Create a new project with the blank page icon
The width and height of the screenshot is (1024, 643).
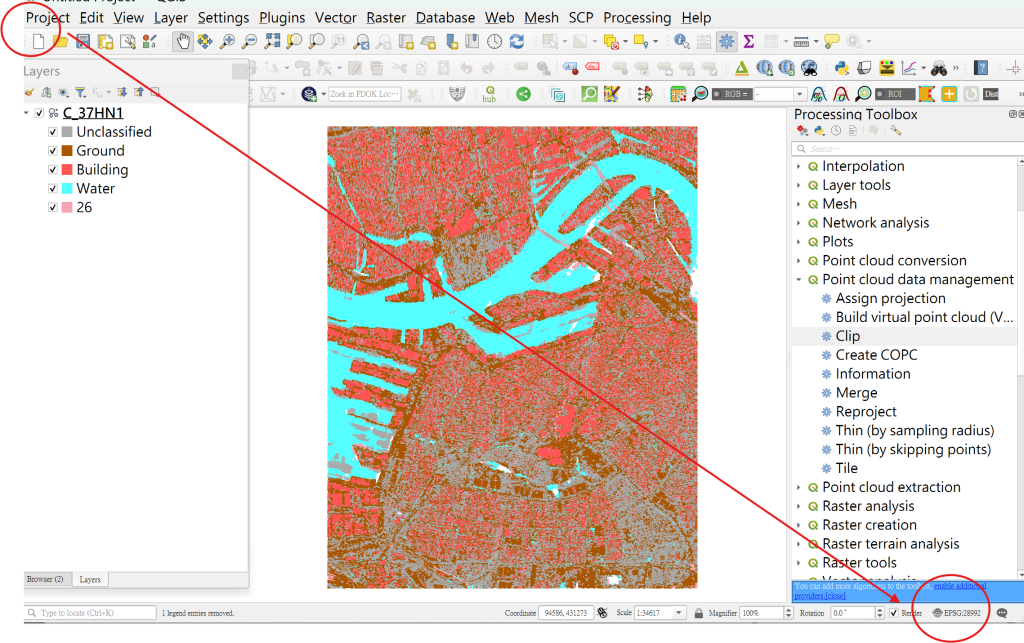(x=38, y=42)
